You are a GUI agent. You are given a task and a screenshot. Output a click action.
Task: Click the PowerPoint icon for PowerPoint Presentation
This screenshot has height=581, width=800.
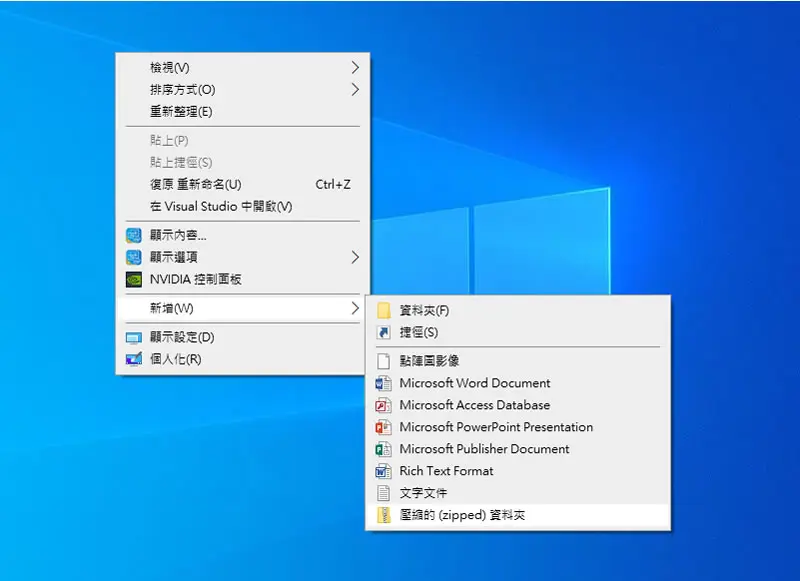[384, 427]
